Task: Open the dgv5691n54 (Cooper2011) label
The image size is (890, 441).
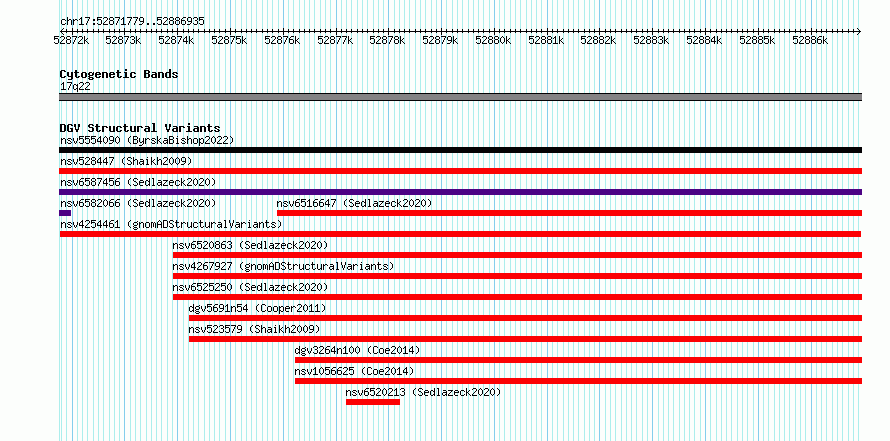Action: click(x=258, y=308)
